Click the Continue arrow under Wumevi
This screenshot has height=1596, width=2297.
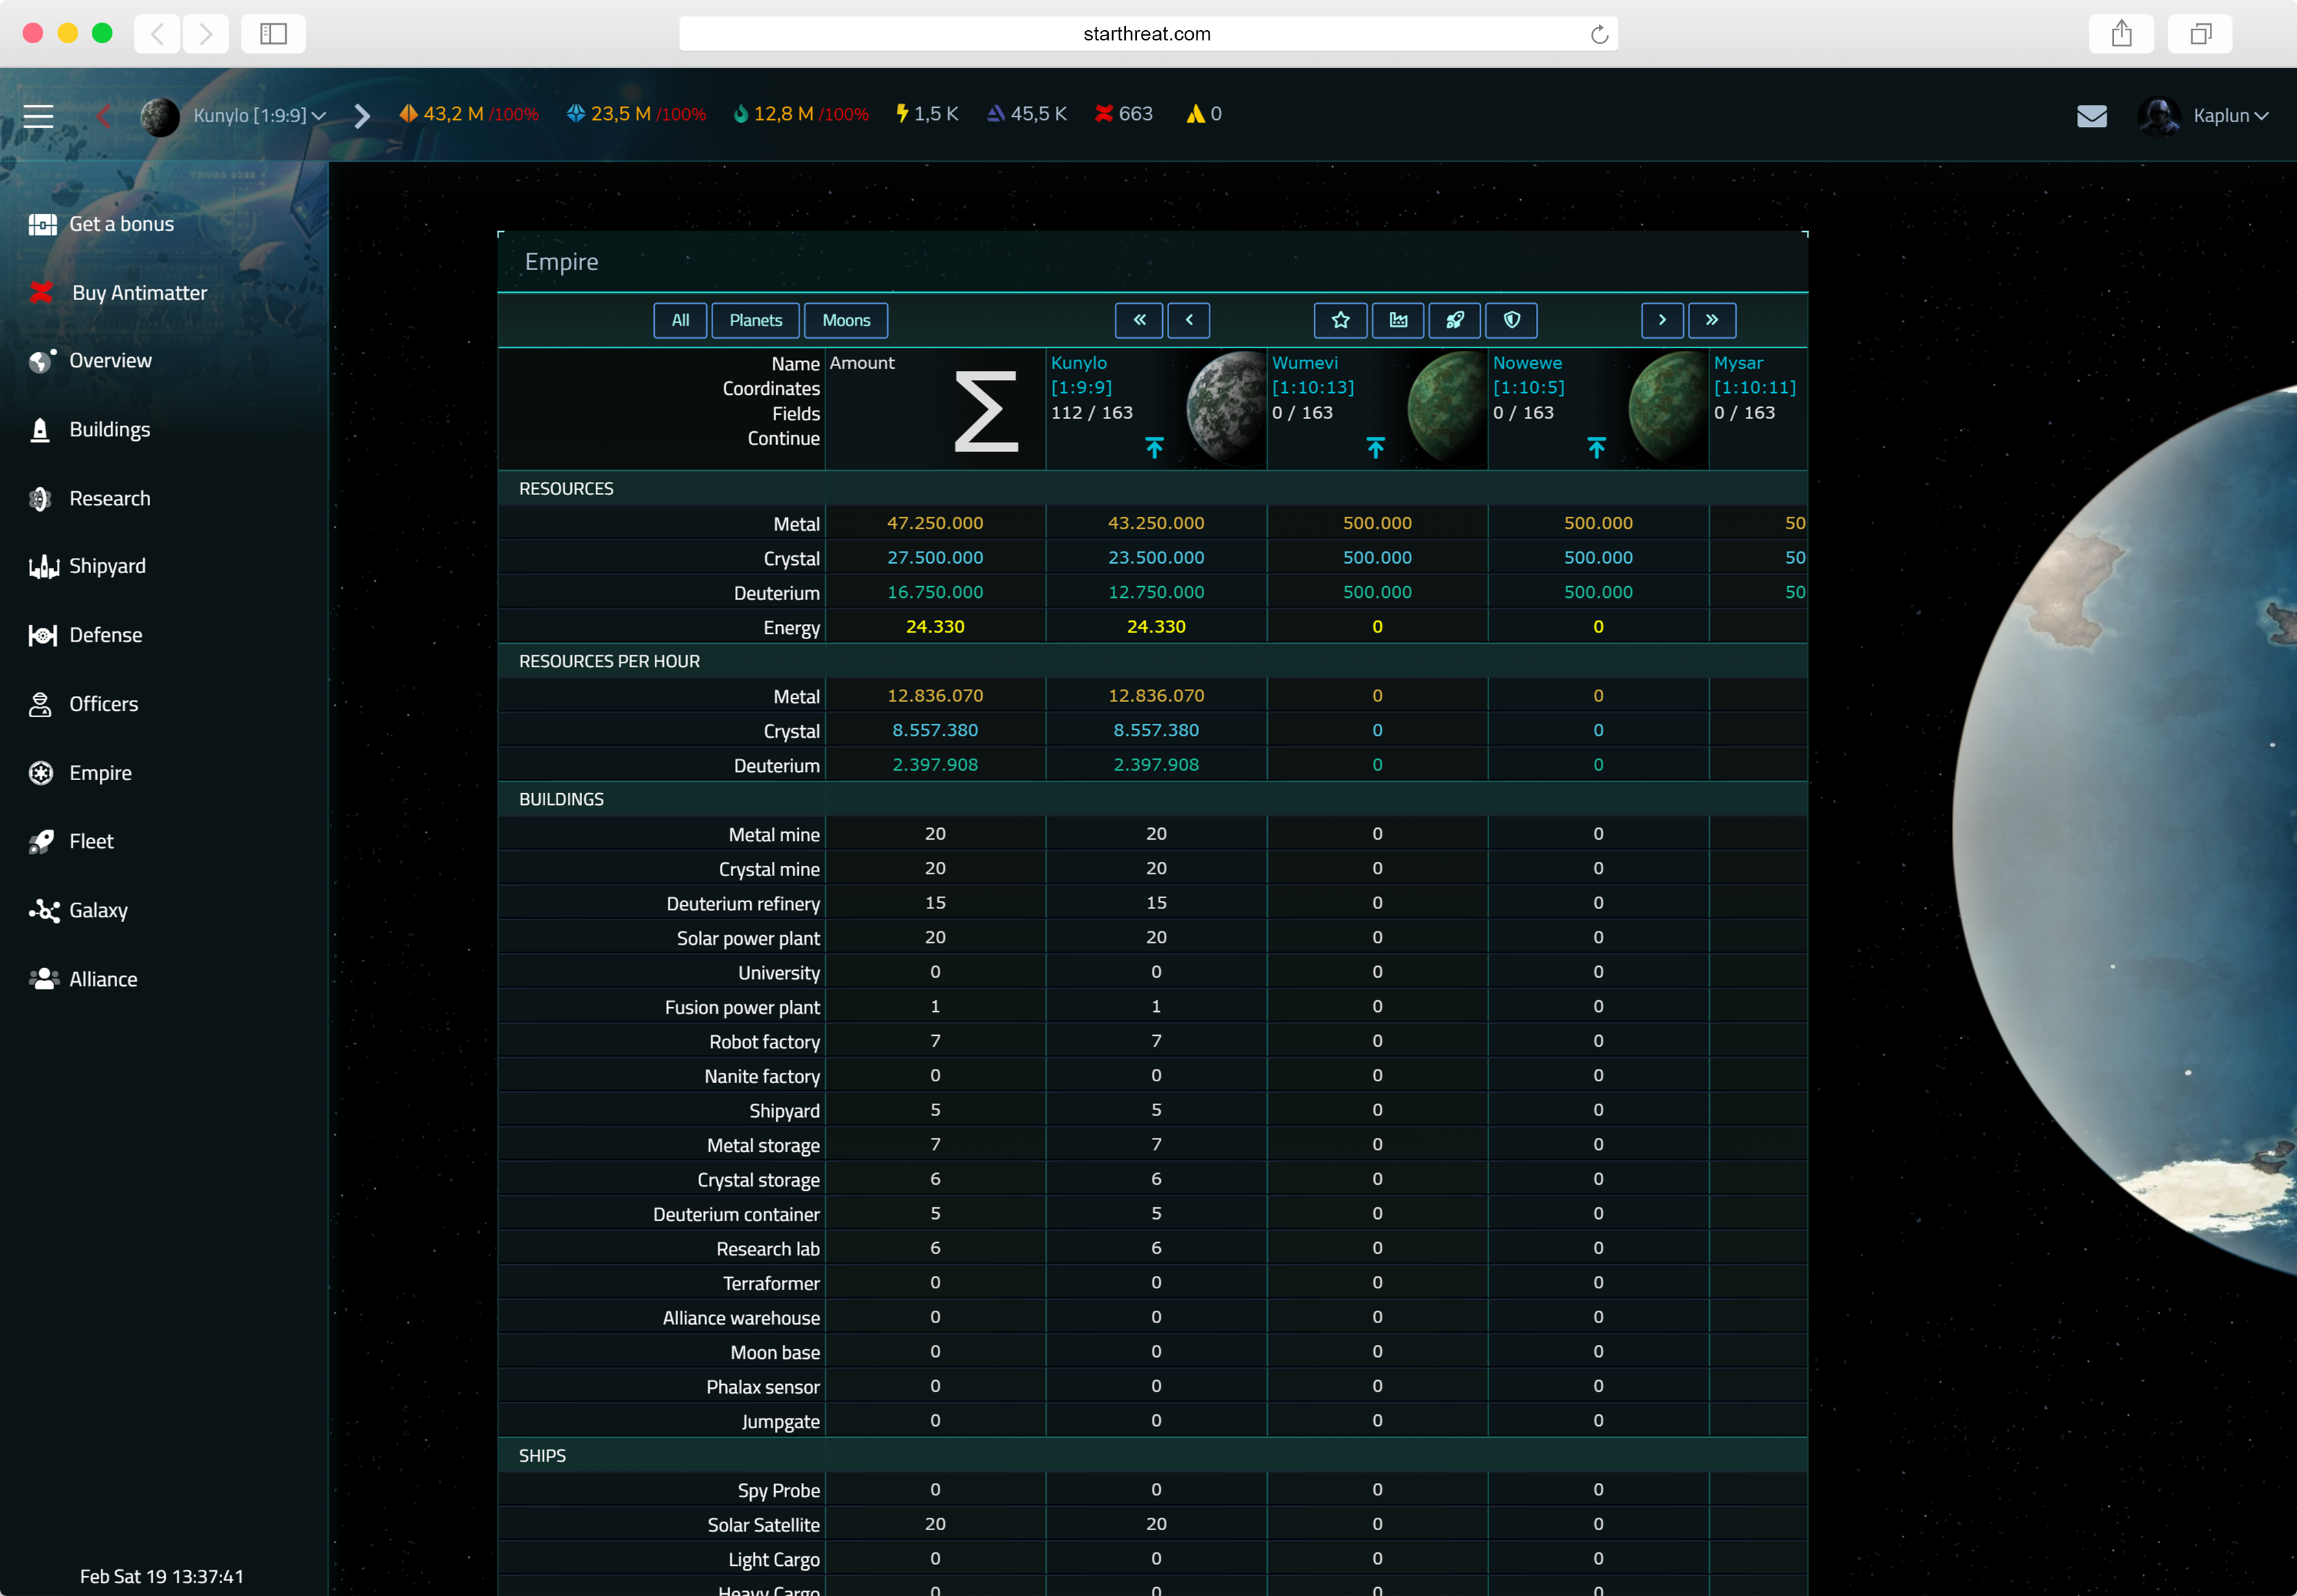tap(1376, 447)
